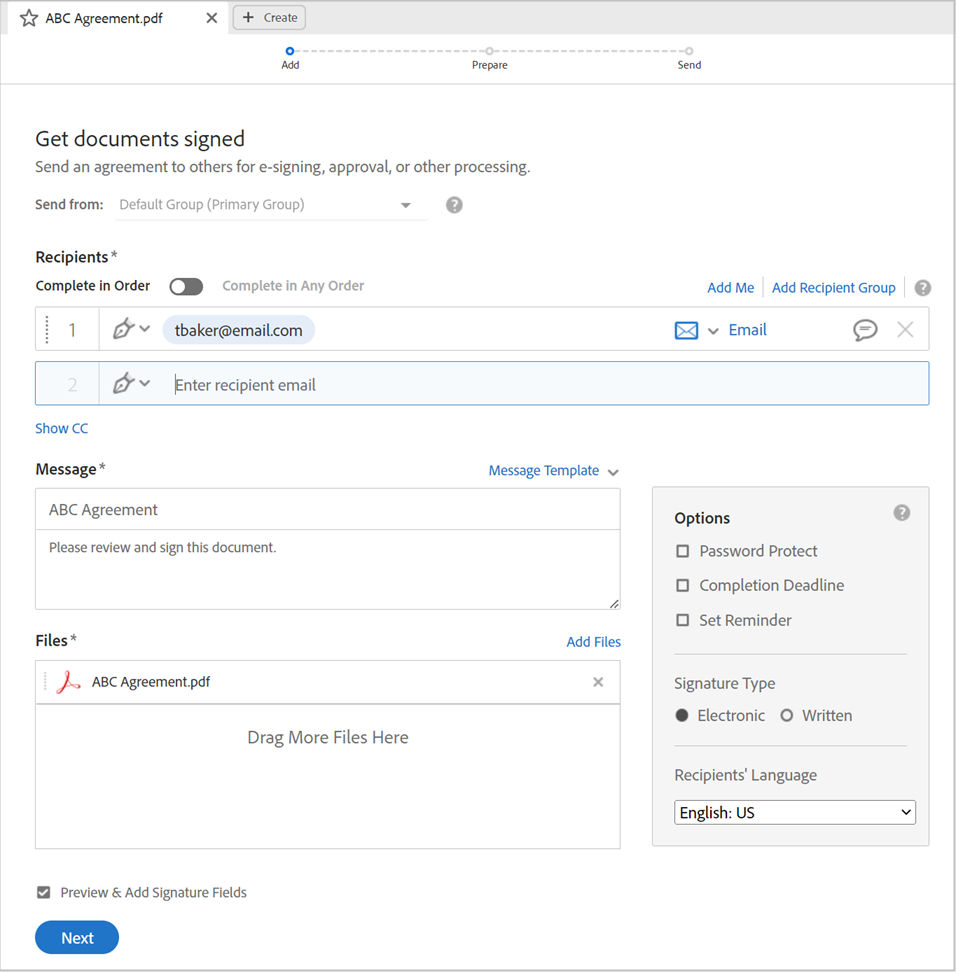Expand the Send from group dropdown
The height and width of the screenshot is (973, 956).
406,204
